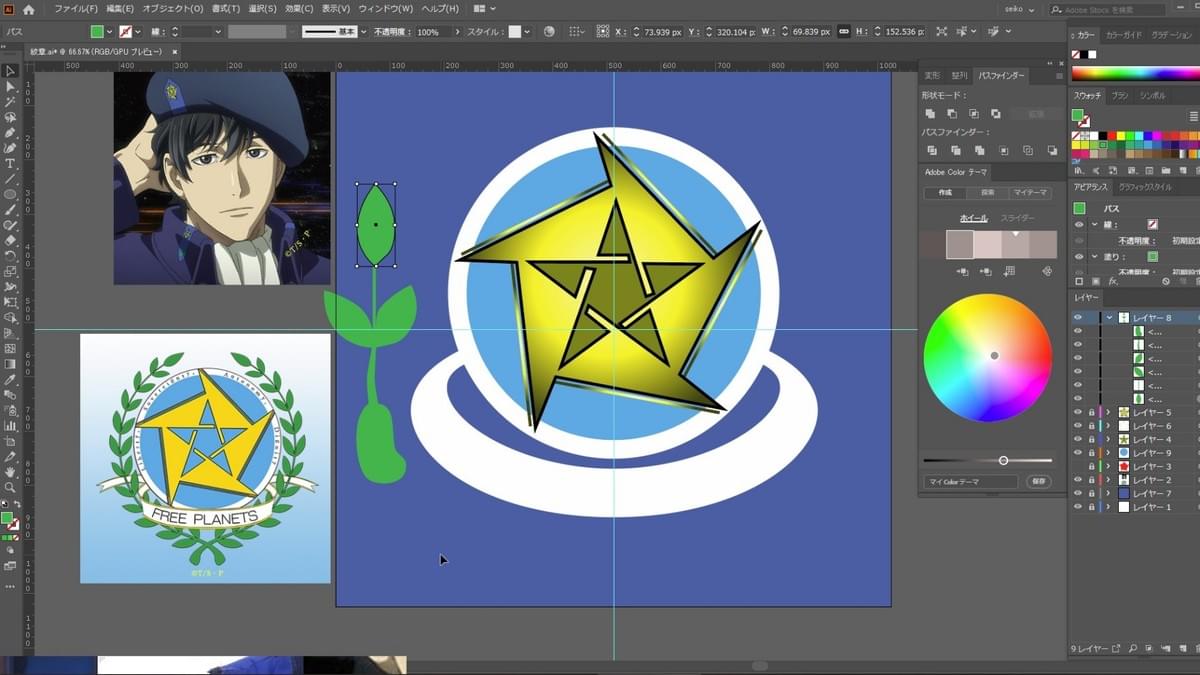
Task: Open the Swatches panel menu icon
Action: (1193, 116)
